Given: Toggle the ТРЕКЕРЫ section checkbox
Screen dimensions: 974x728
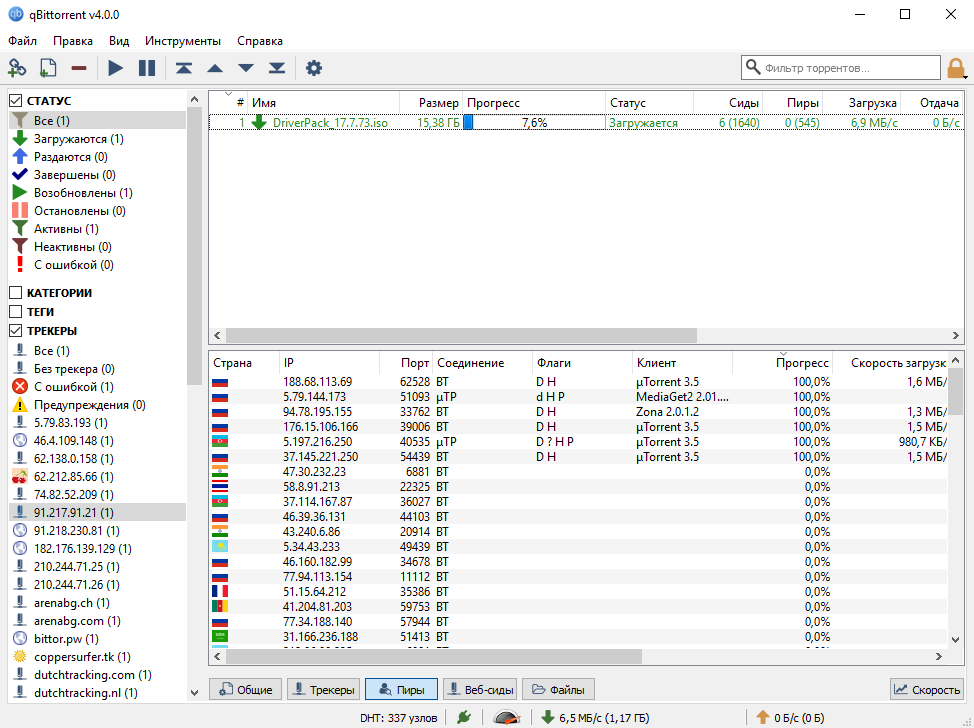Looking at the screenshot, I should (x=16, y=331).
